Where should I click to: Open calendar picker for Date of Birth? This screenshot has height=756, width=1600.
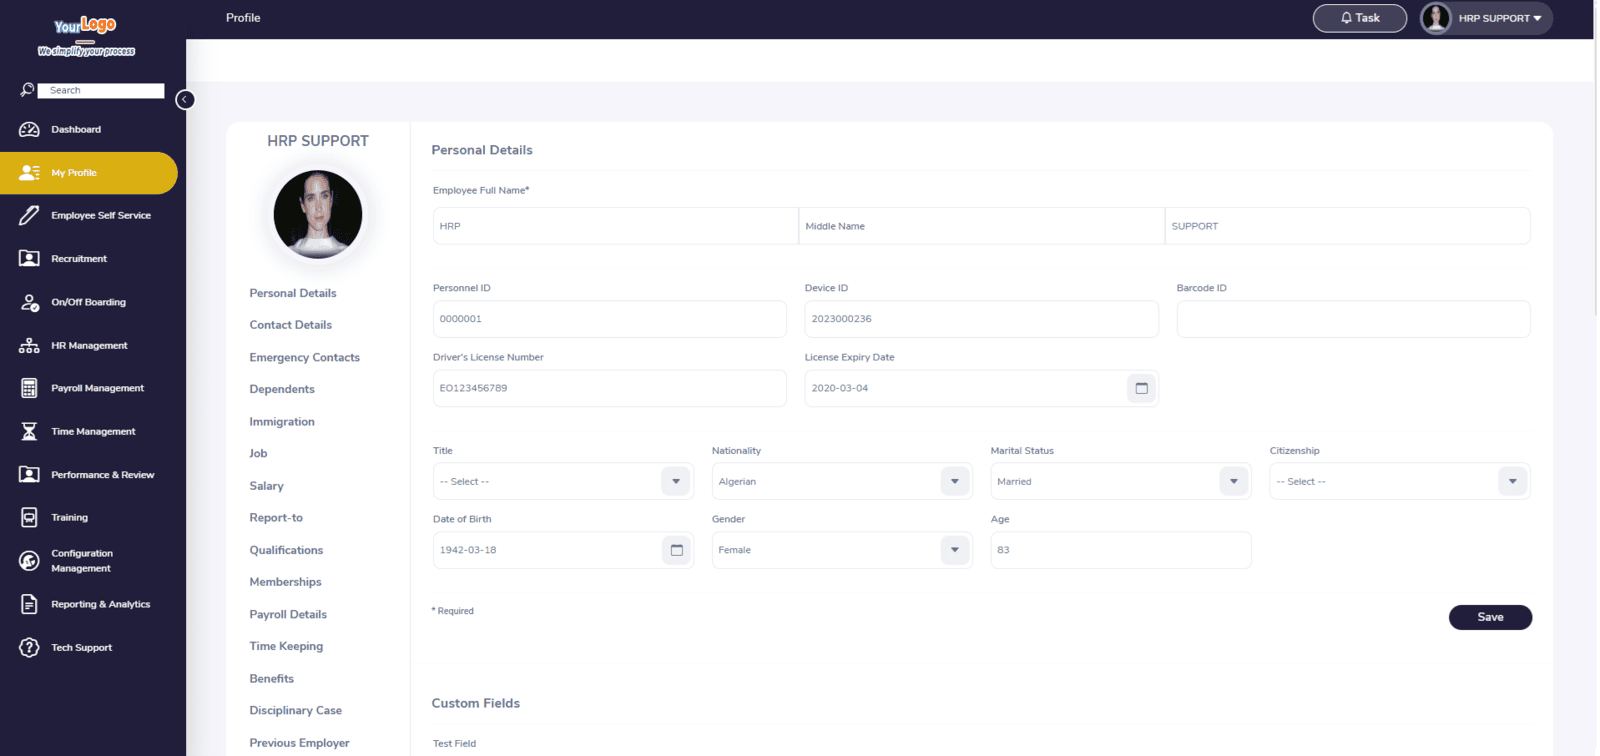[x=676, y=550]
